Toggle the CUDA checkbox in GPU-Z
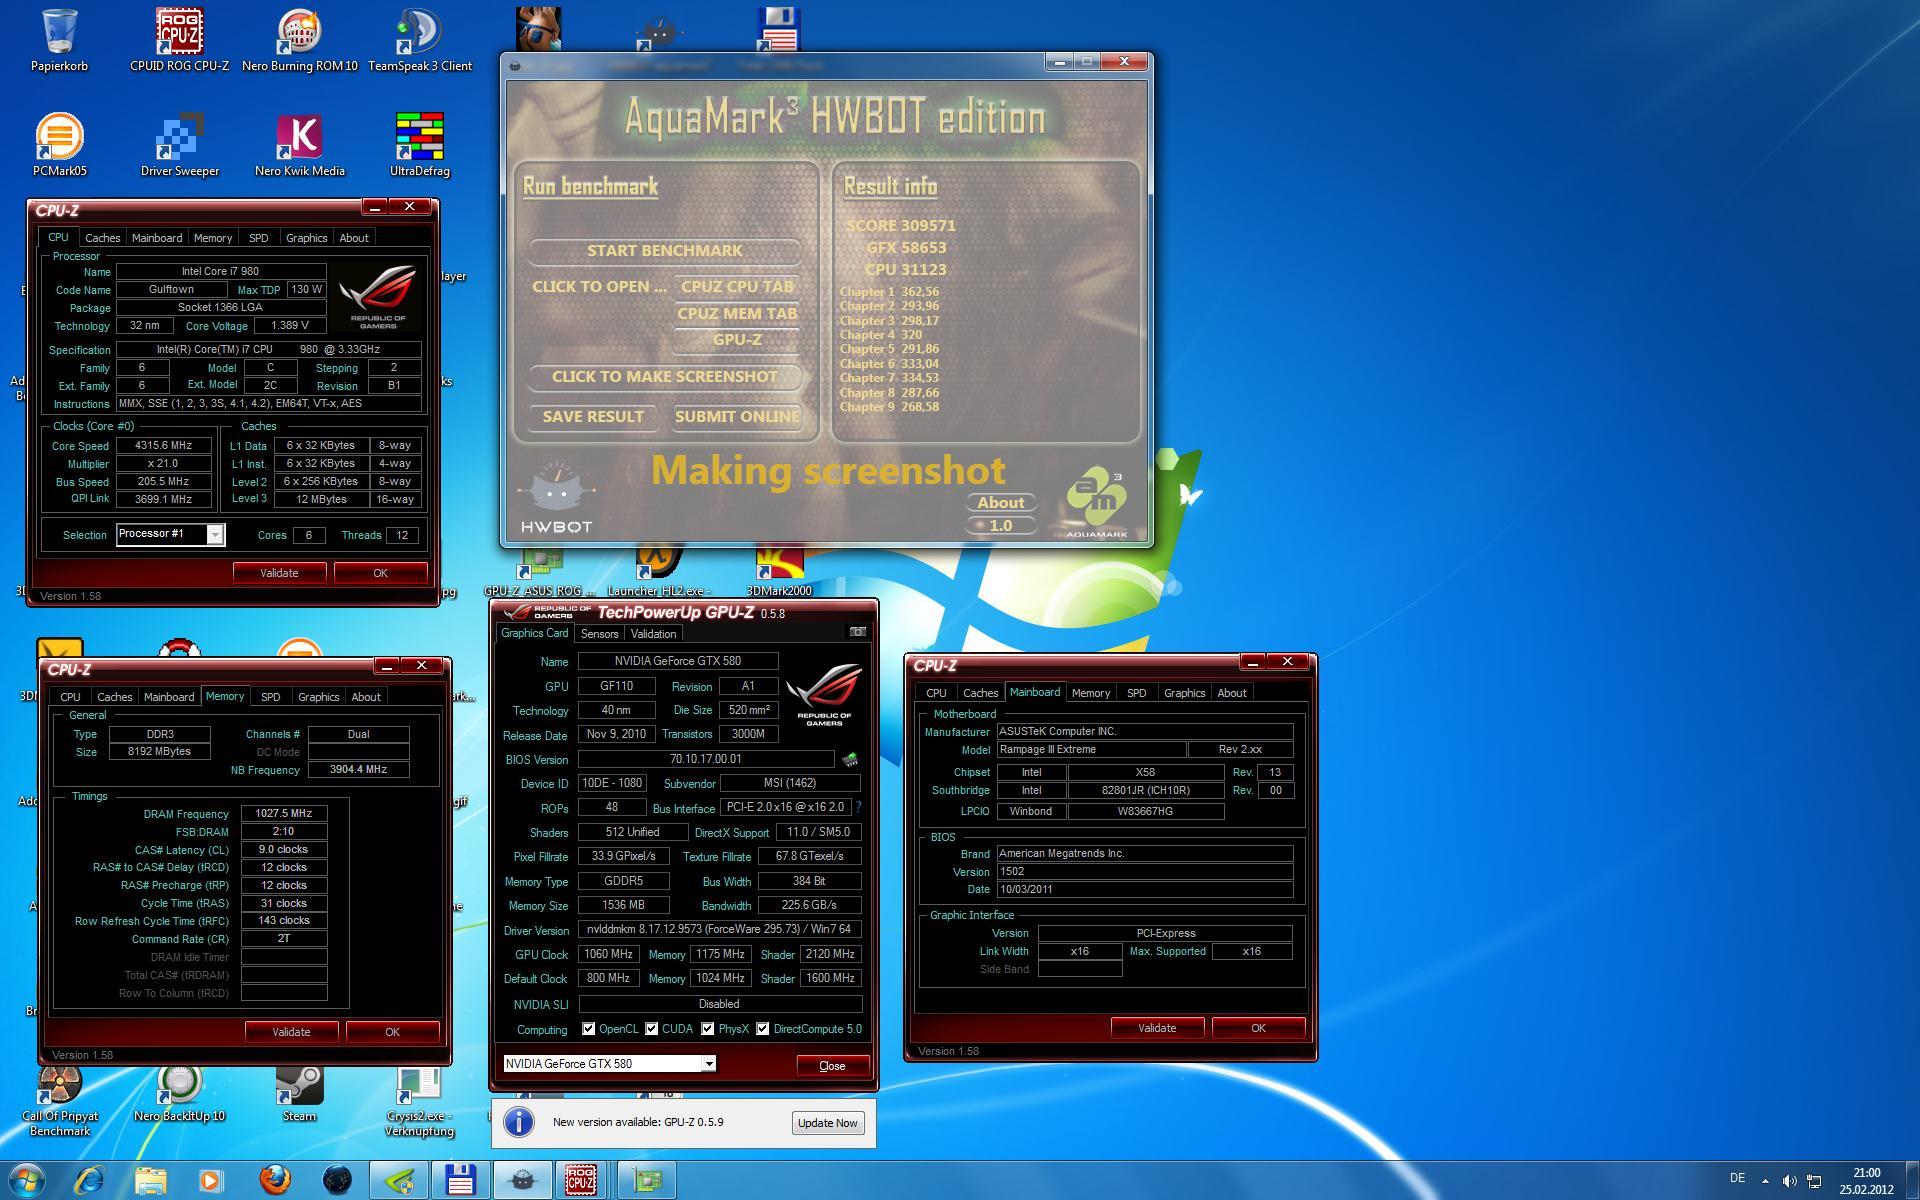 pos(652,1028)
